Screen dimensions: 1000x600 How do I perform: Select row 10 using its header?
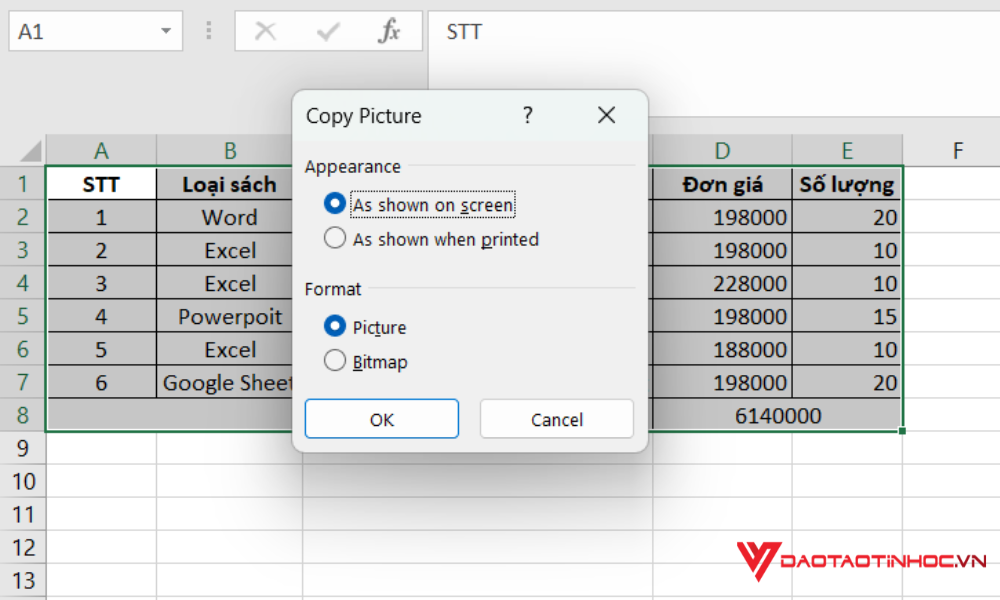point(22,481)
